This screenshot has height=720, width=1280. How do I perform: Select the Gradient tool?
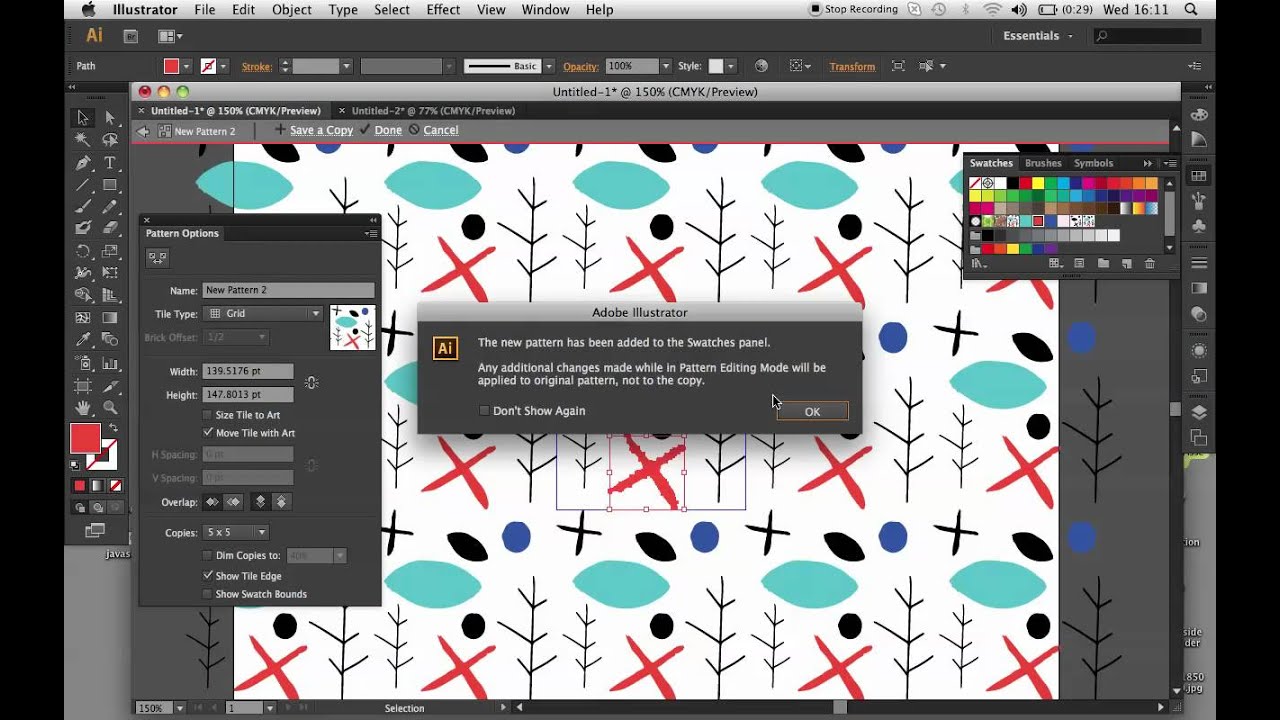[x=110, y=318]
